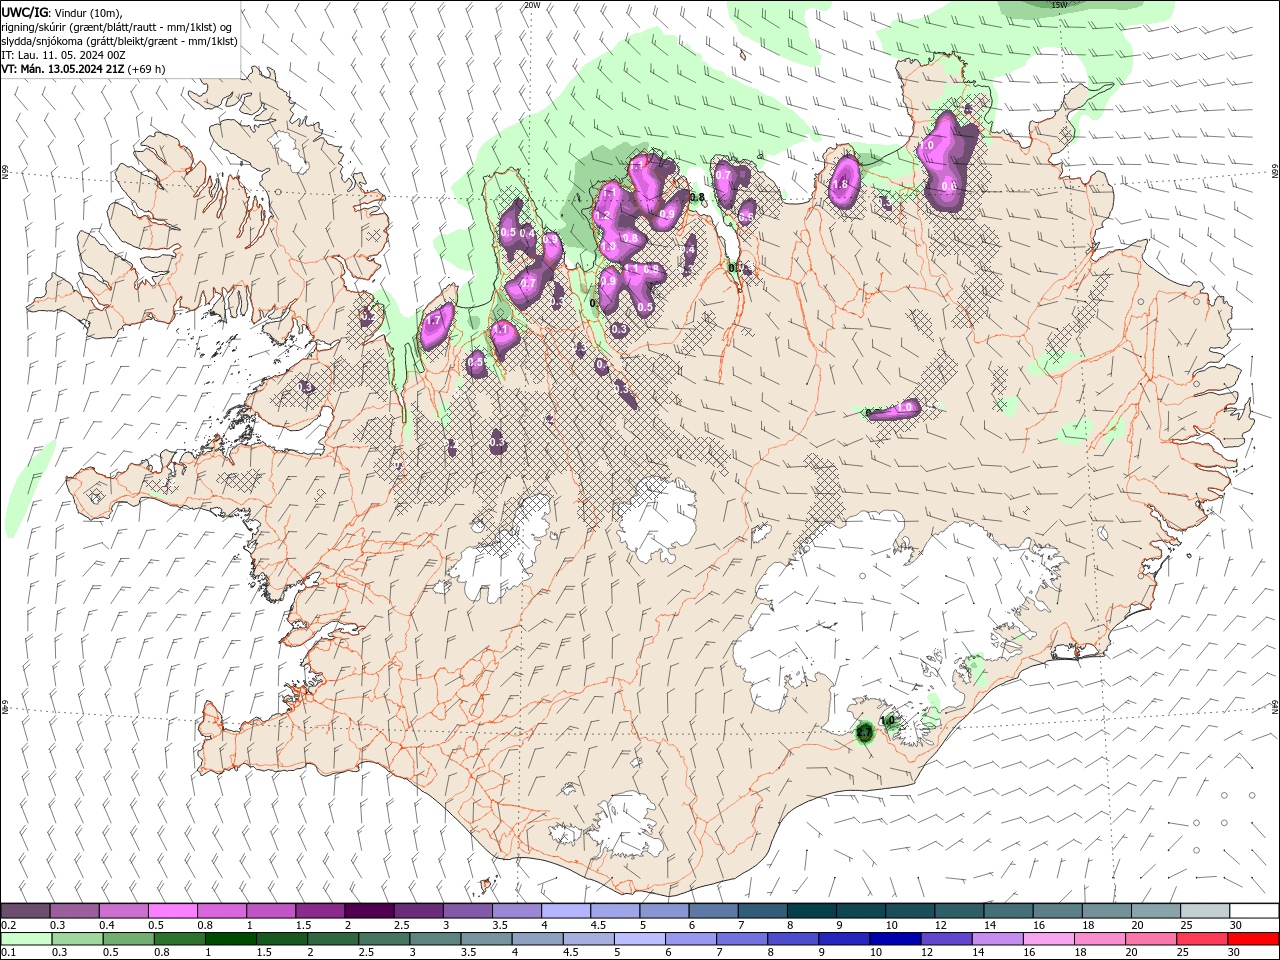This screenshot has height=960, width=1280.
Task: Pick the dark purple 2 swatch in upper legend
Action: tap(369, 911)
